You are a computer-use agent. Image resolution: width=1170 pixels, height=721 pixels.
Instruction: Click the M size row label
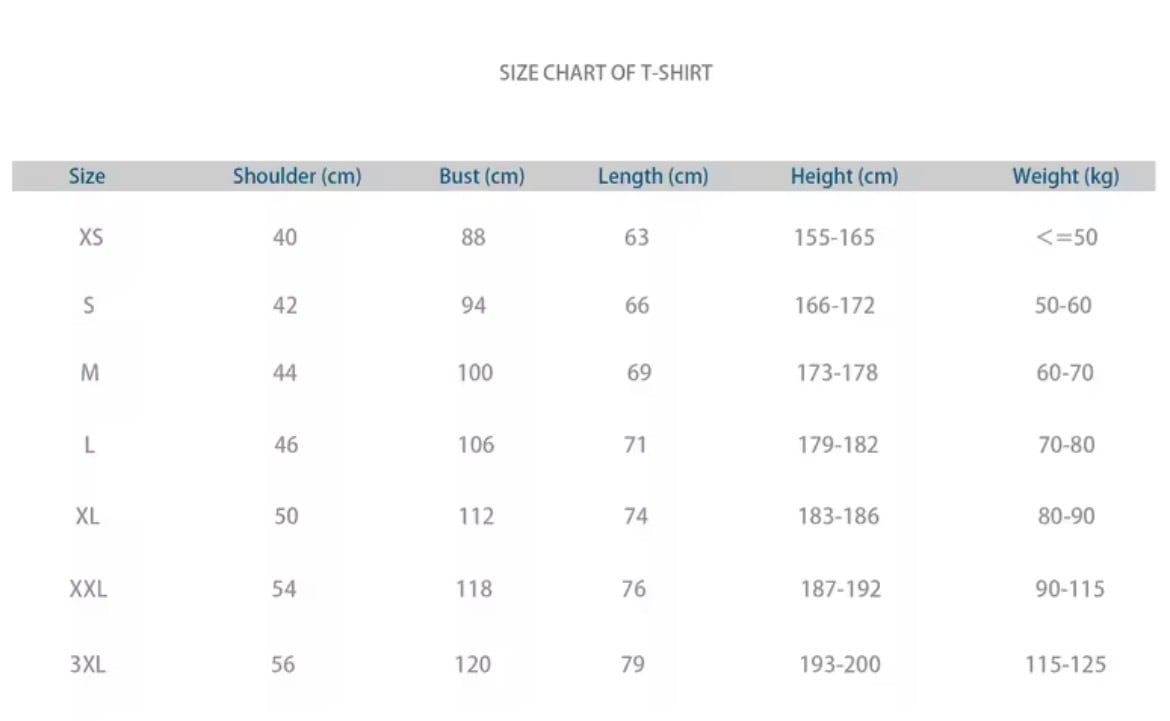click(x=90, y=373)
